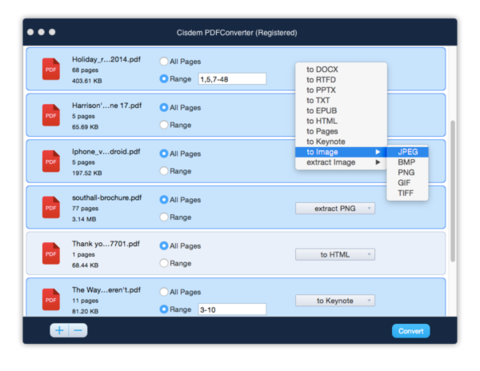Viewport: 480px width, 371px height.
Task: Choose JPEG from the image submenu
Action: [x=407, y=152]
